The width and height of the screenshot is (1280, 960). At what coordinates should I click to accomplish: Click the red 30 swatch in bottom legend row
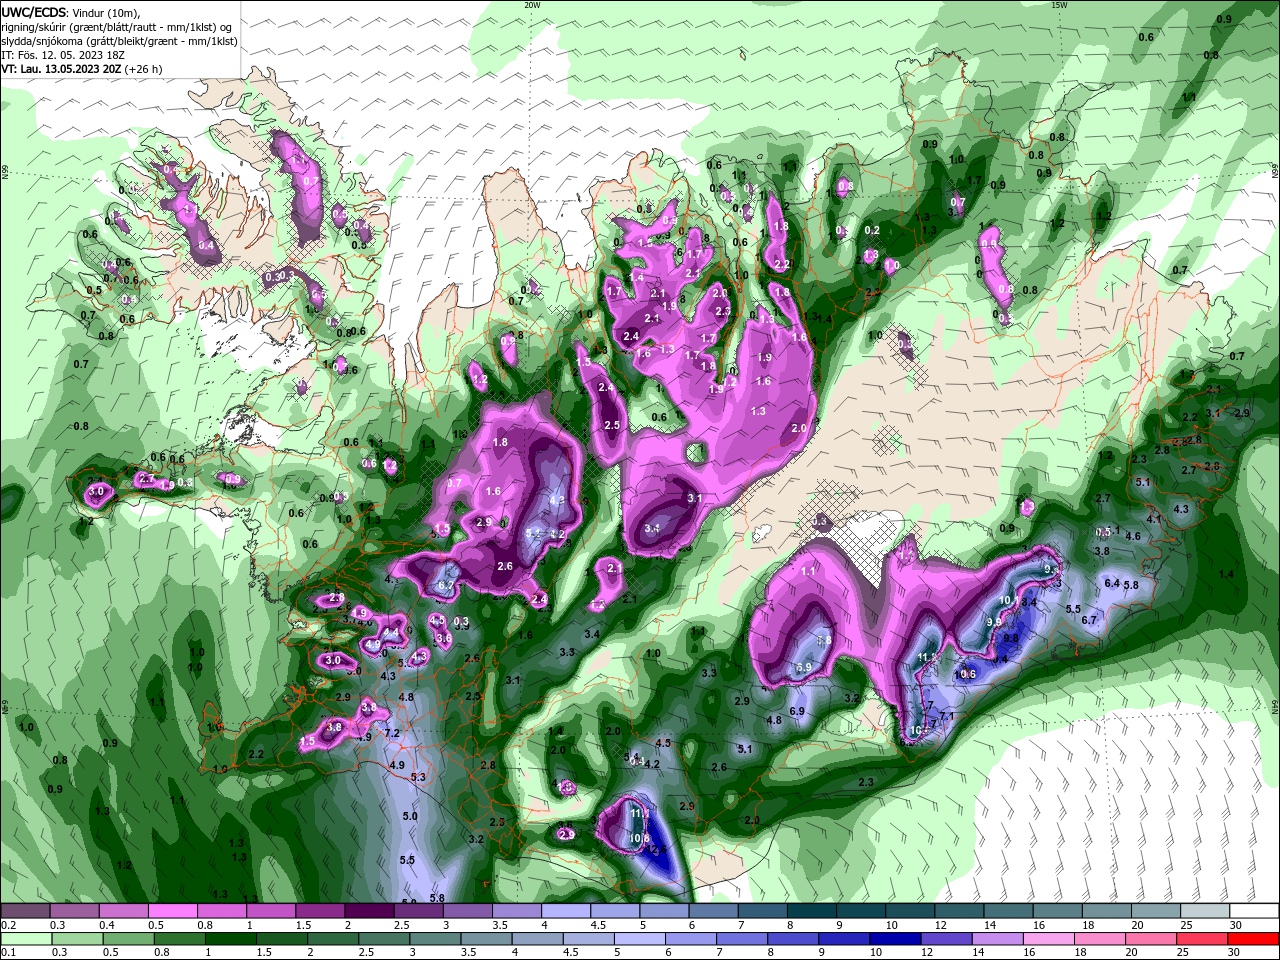tap(1254, 939)
